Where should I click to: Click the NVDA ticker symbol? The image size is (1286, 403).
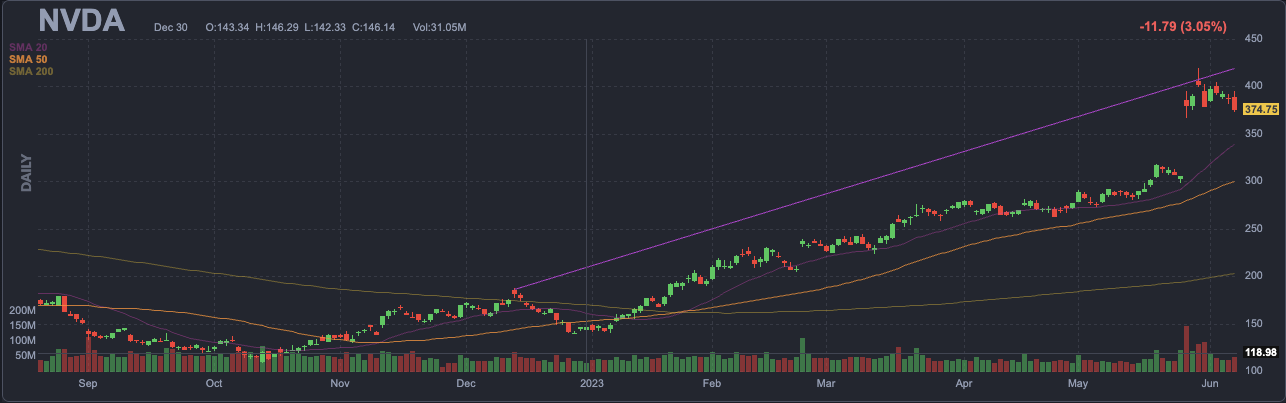[x=82, y=21]
